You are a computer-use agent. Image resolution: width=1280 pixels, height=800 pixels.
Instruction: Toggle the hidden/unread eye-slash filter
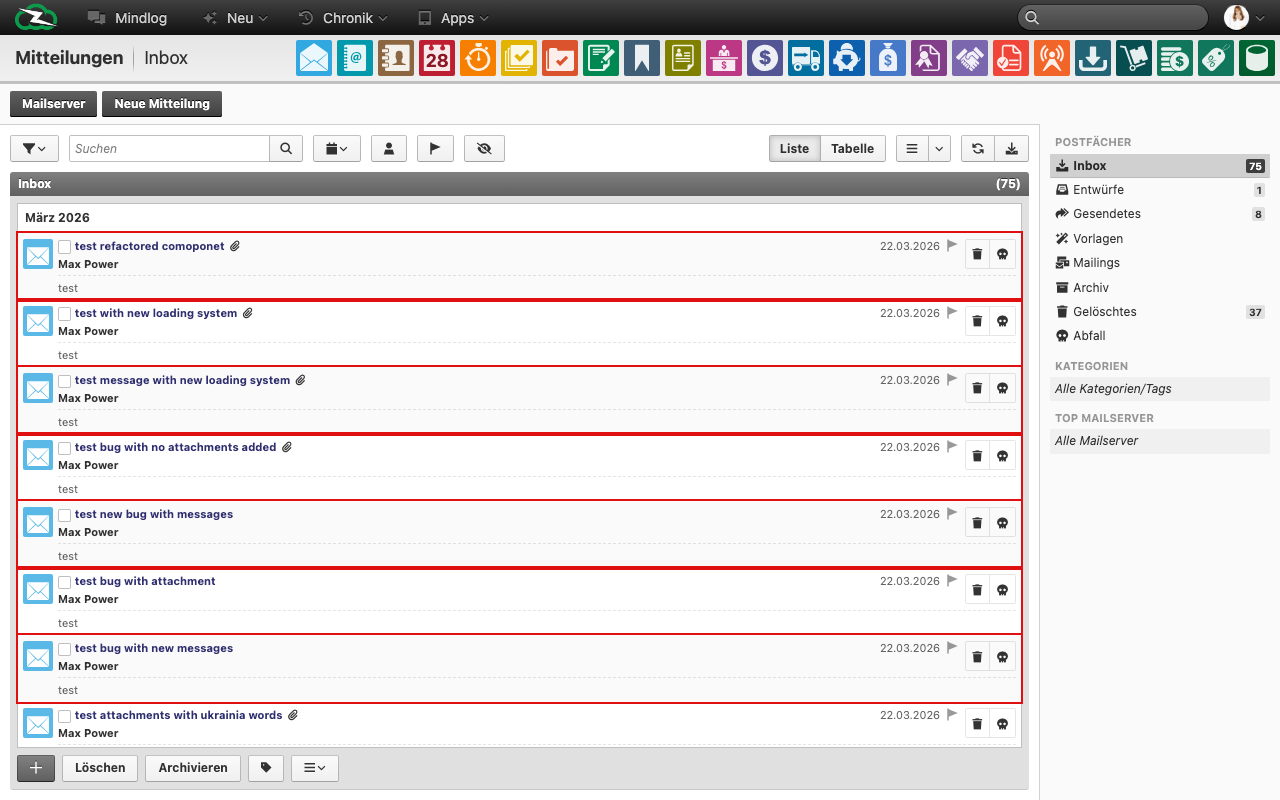click(x=484, y=148)
